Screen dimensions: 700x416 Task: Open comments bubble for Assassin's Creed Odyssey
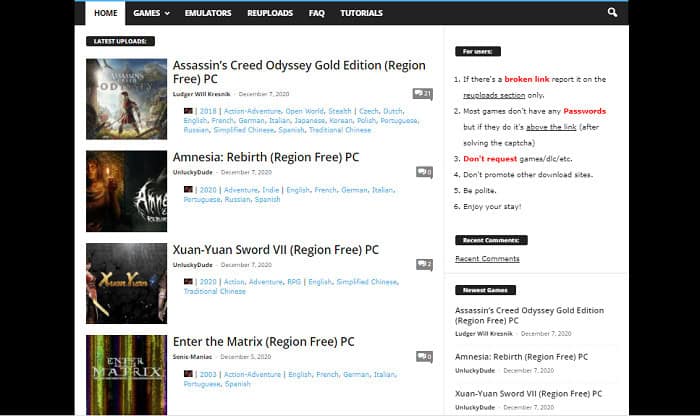(x=422, y=94)
